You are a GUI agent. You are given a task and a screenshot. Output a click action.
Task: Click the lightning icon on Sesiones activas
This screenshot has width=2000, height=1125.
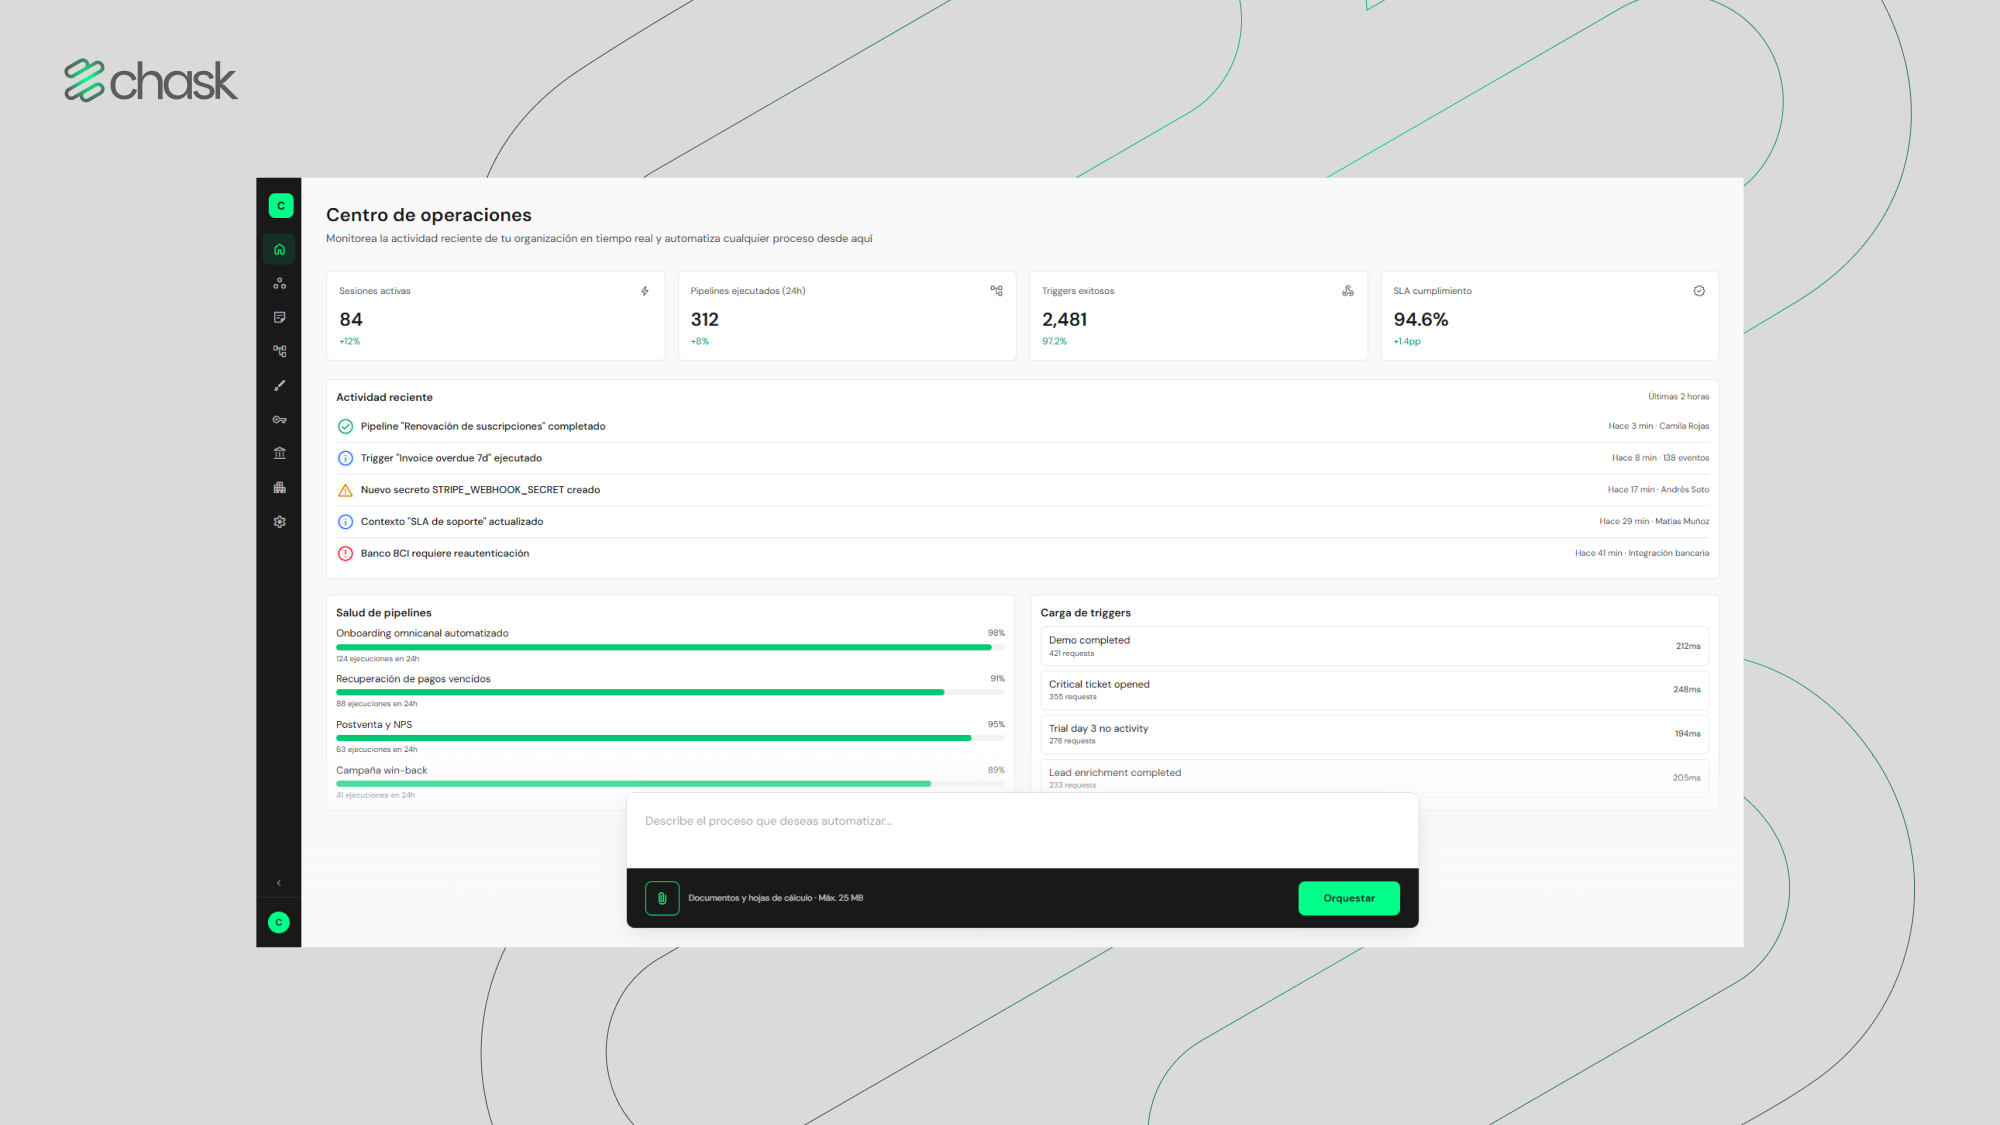pyautogui.click(x=645, y=291)
